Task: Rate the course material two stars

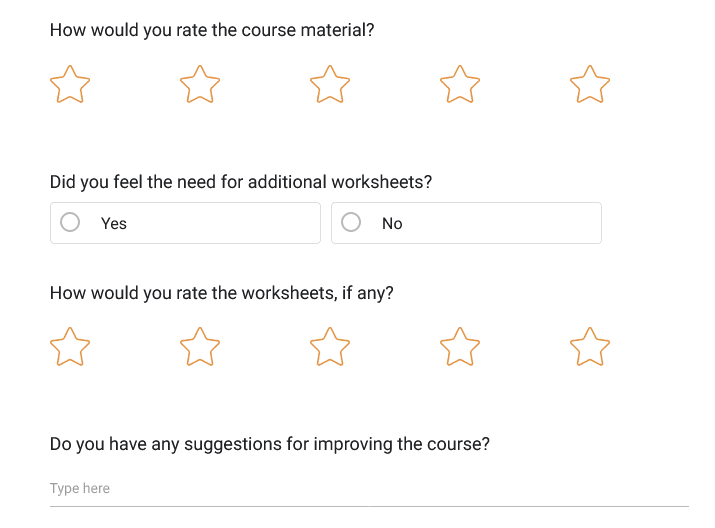Action: coord(200,85)
